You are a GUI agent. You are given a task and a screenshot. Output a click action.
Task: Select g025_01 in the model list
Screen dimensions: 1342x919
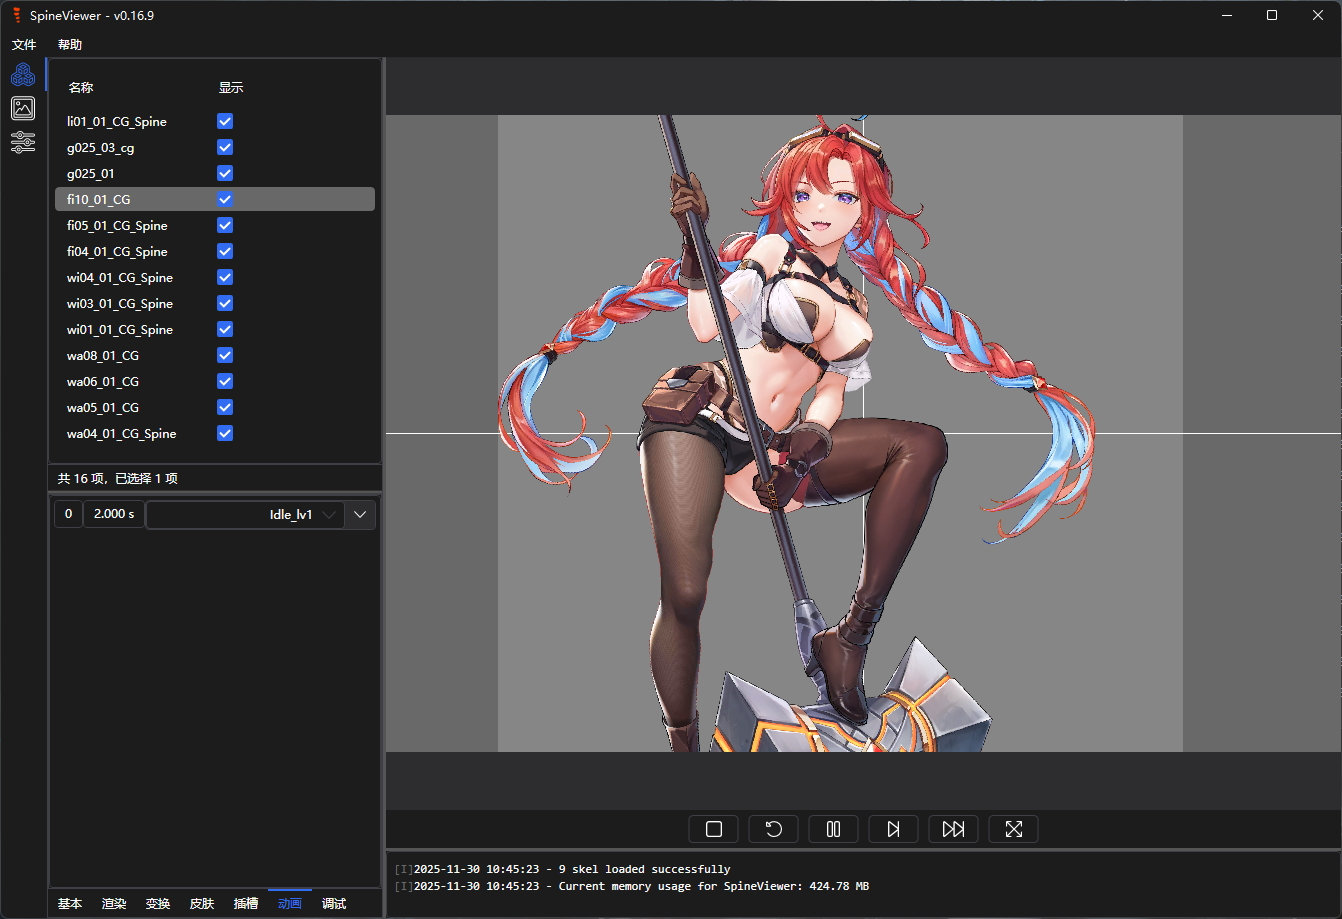pos(215,173)
